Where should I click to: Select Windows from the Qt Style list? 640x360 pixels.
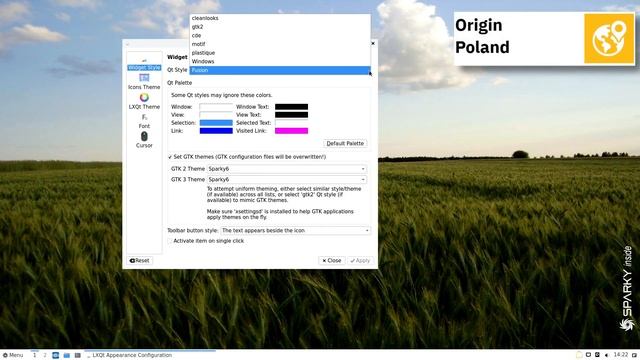point(280,61)
